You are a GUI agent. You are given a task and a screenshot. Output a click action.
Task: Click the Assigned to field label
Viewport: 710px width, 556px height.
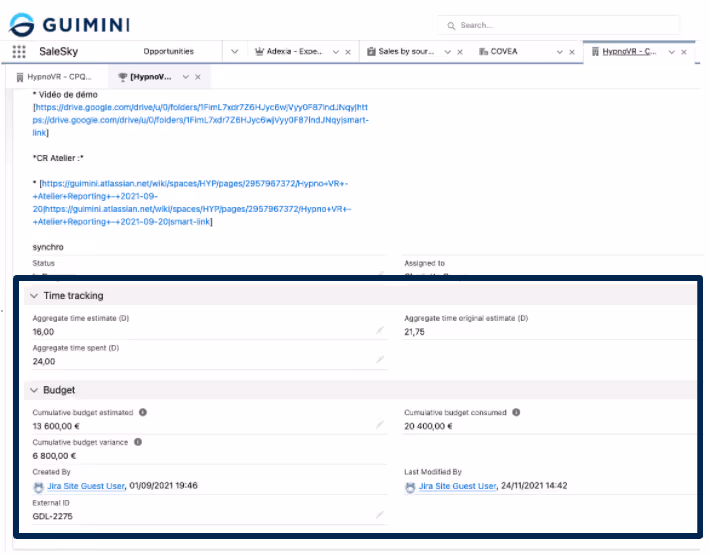click(424, 263)
